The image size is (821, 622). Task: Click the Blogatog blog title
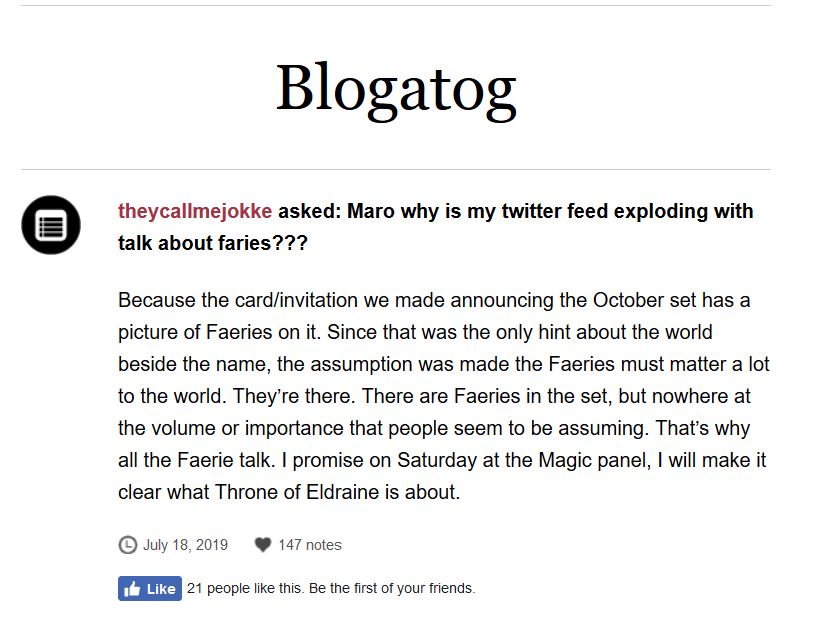(x=396, y=87)
